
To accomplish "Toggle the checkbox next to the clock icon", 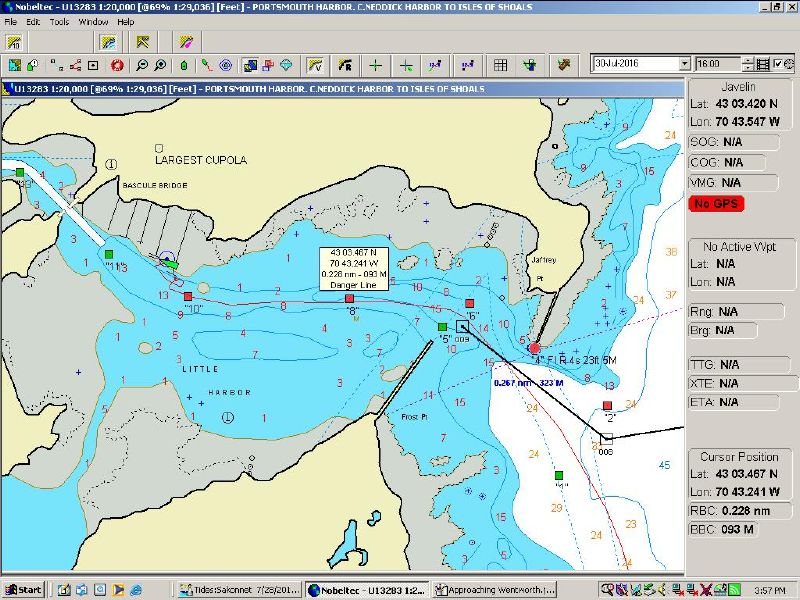I will pos(778,64).
